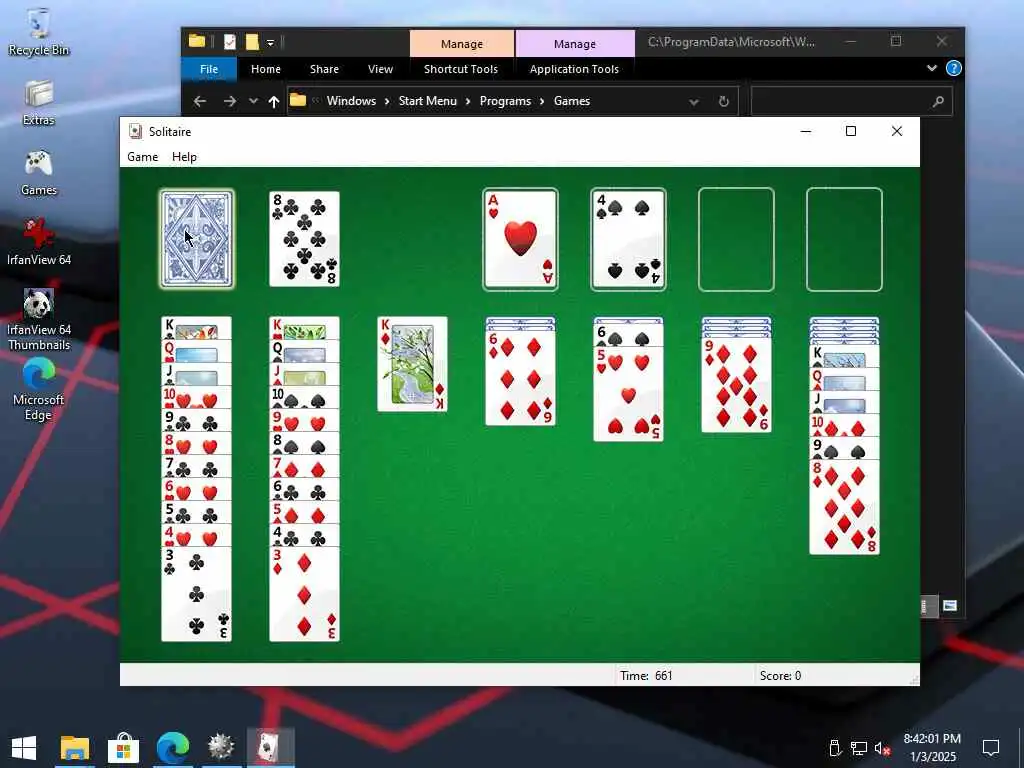
Task: Select the 8 of diamonds in last column
Action: [844, 507]
